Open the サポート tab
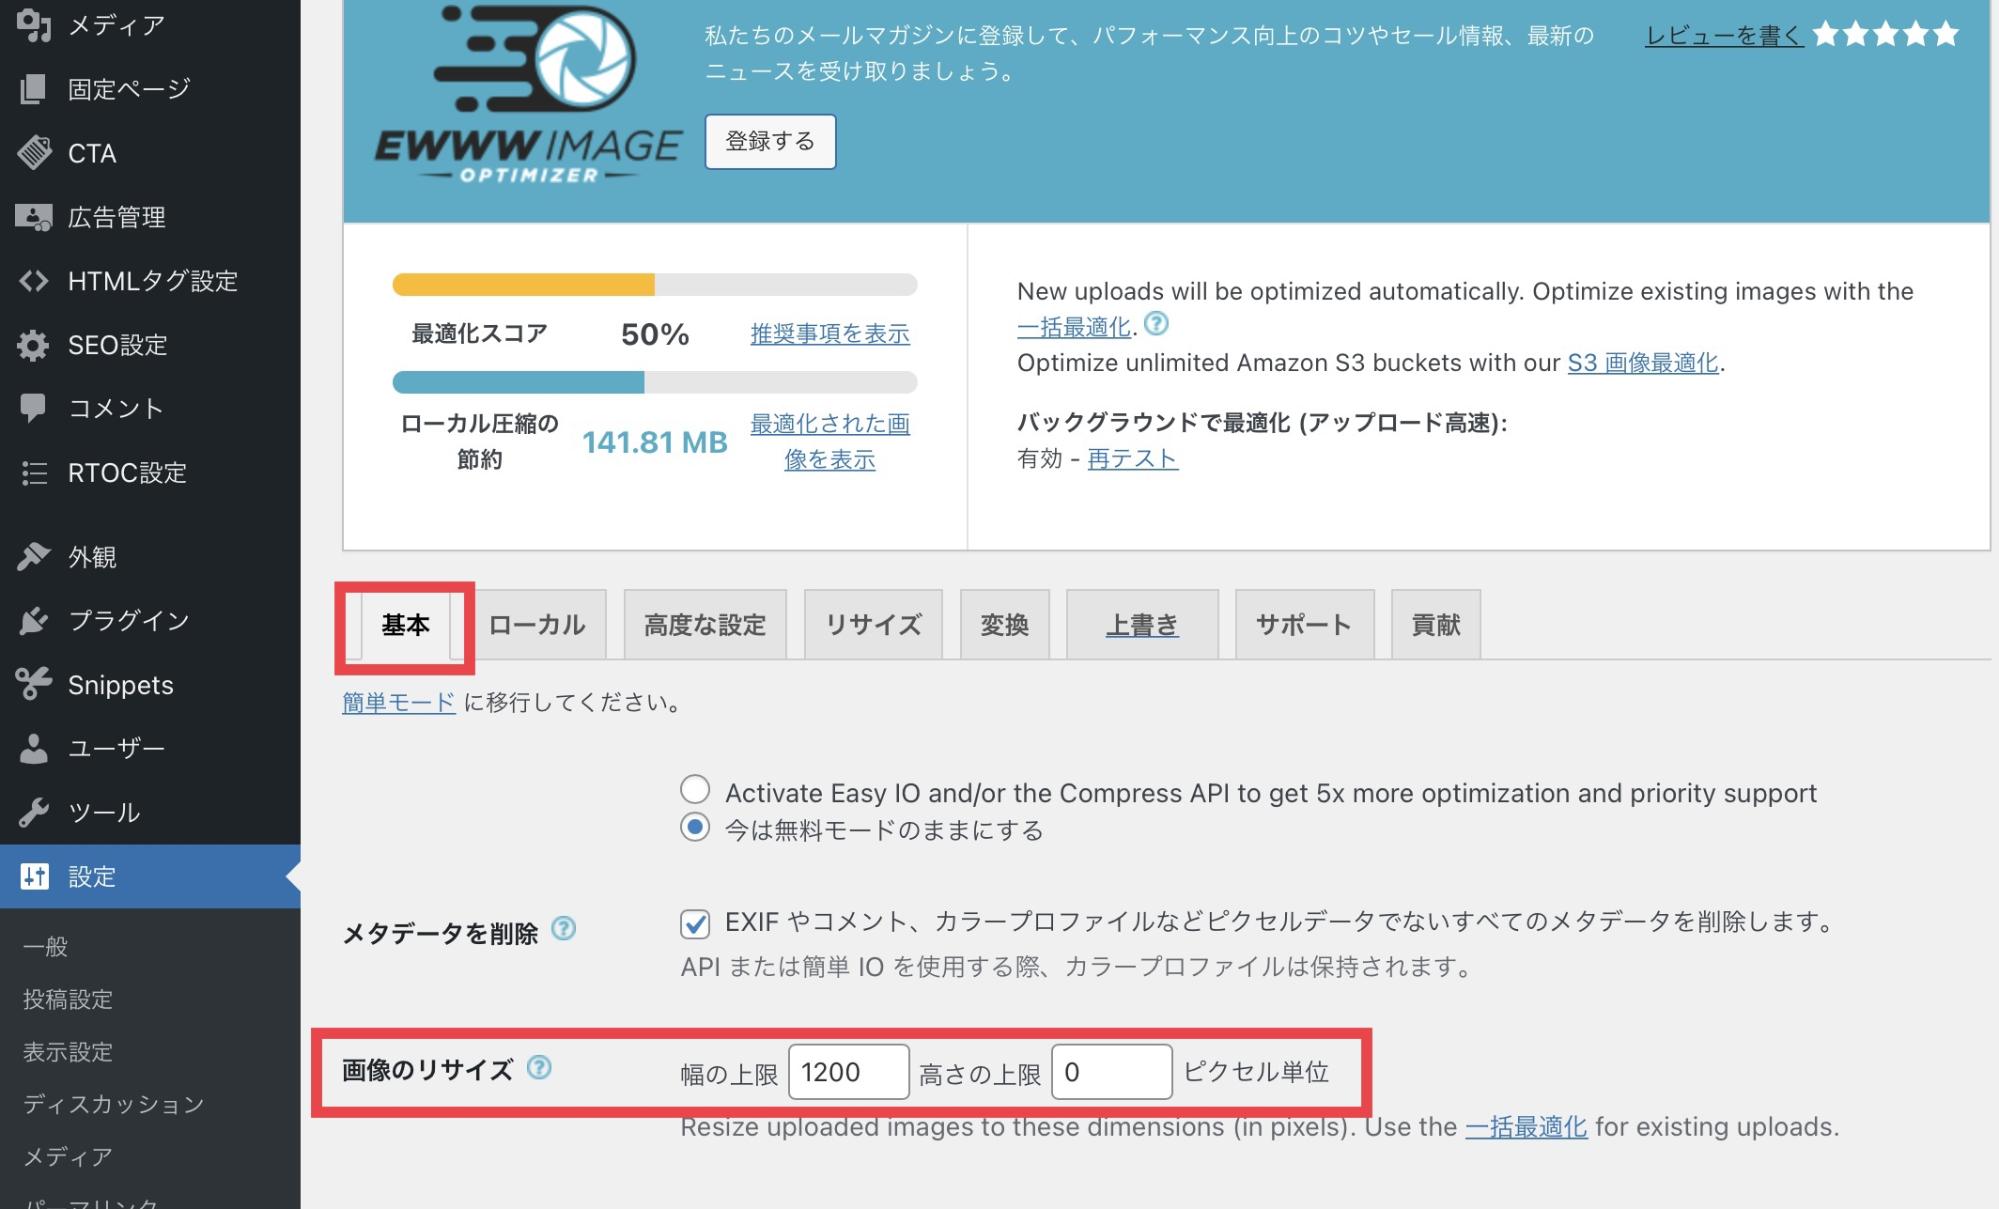 pyautogui.click(x=1304, y=626)
